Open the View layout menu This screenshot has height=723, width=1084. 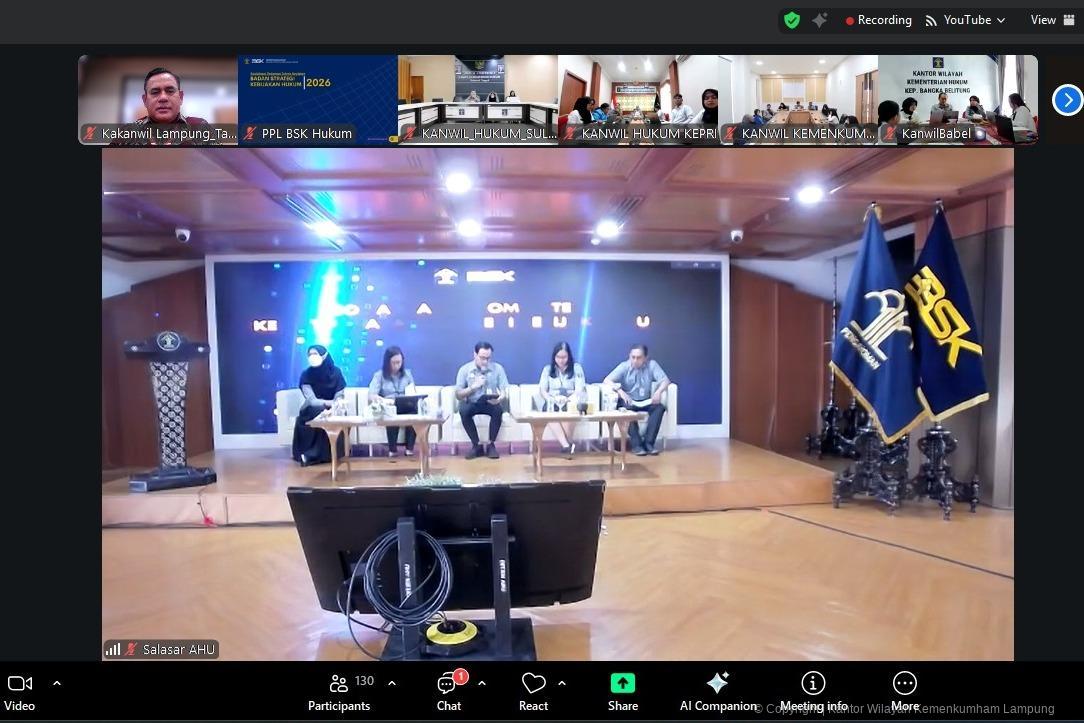[x=1049, y=20]
